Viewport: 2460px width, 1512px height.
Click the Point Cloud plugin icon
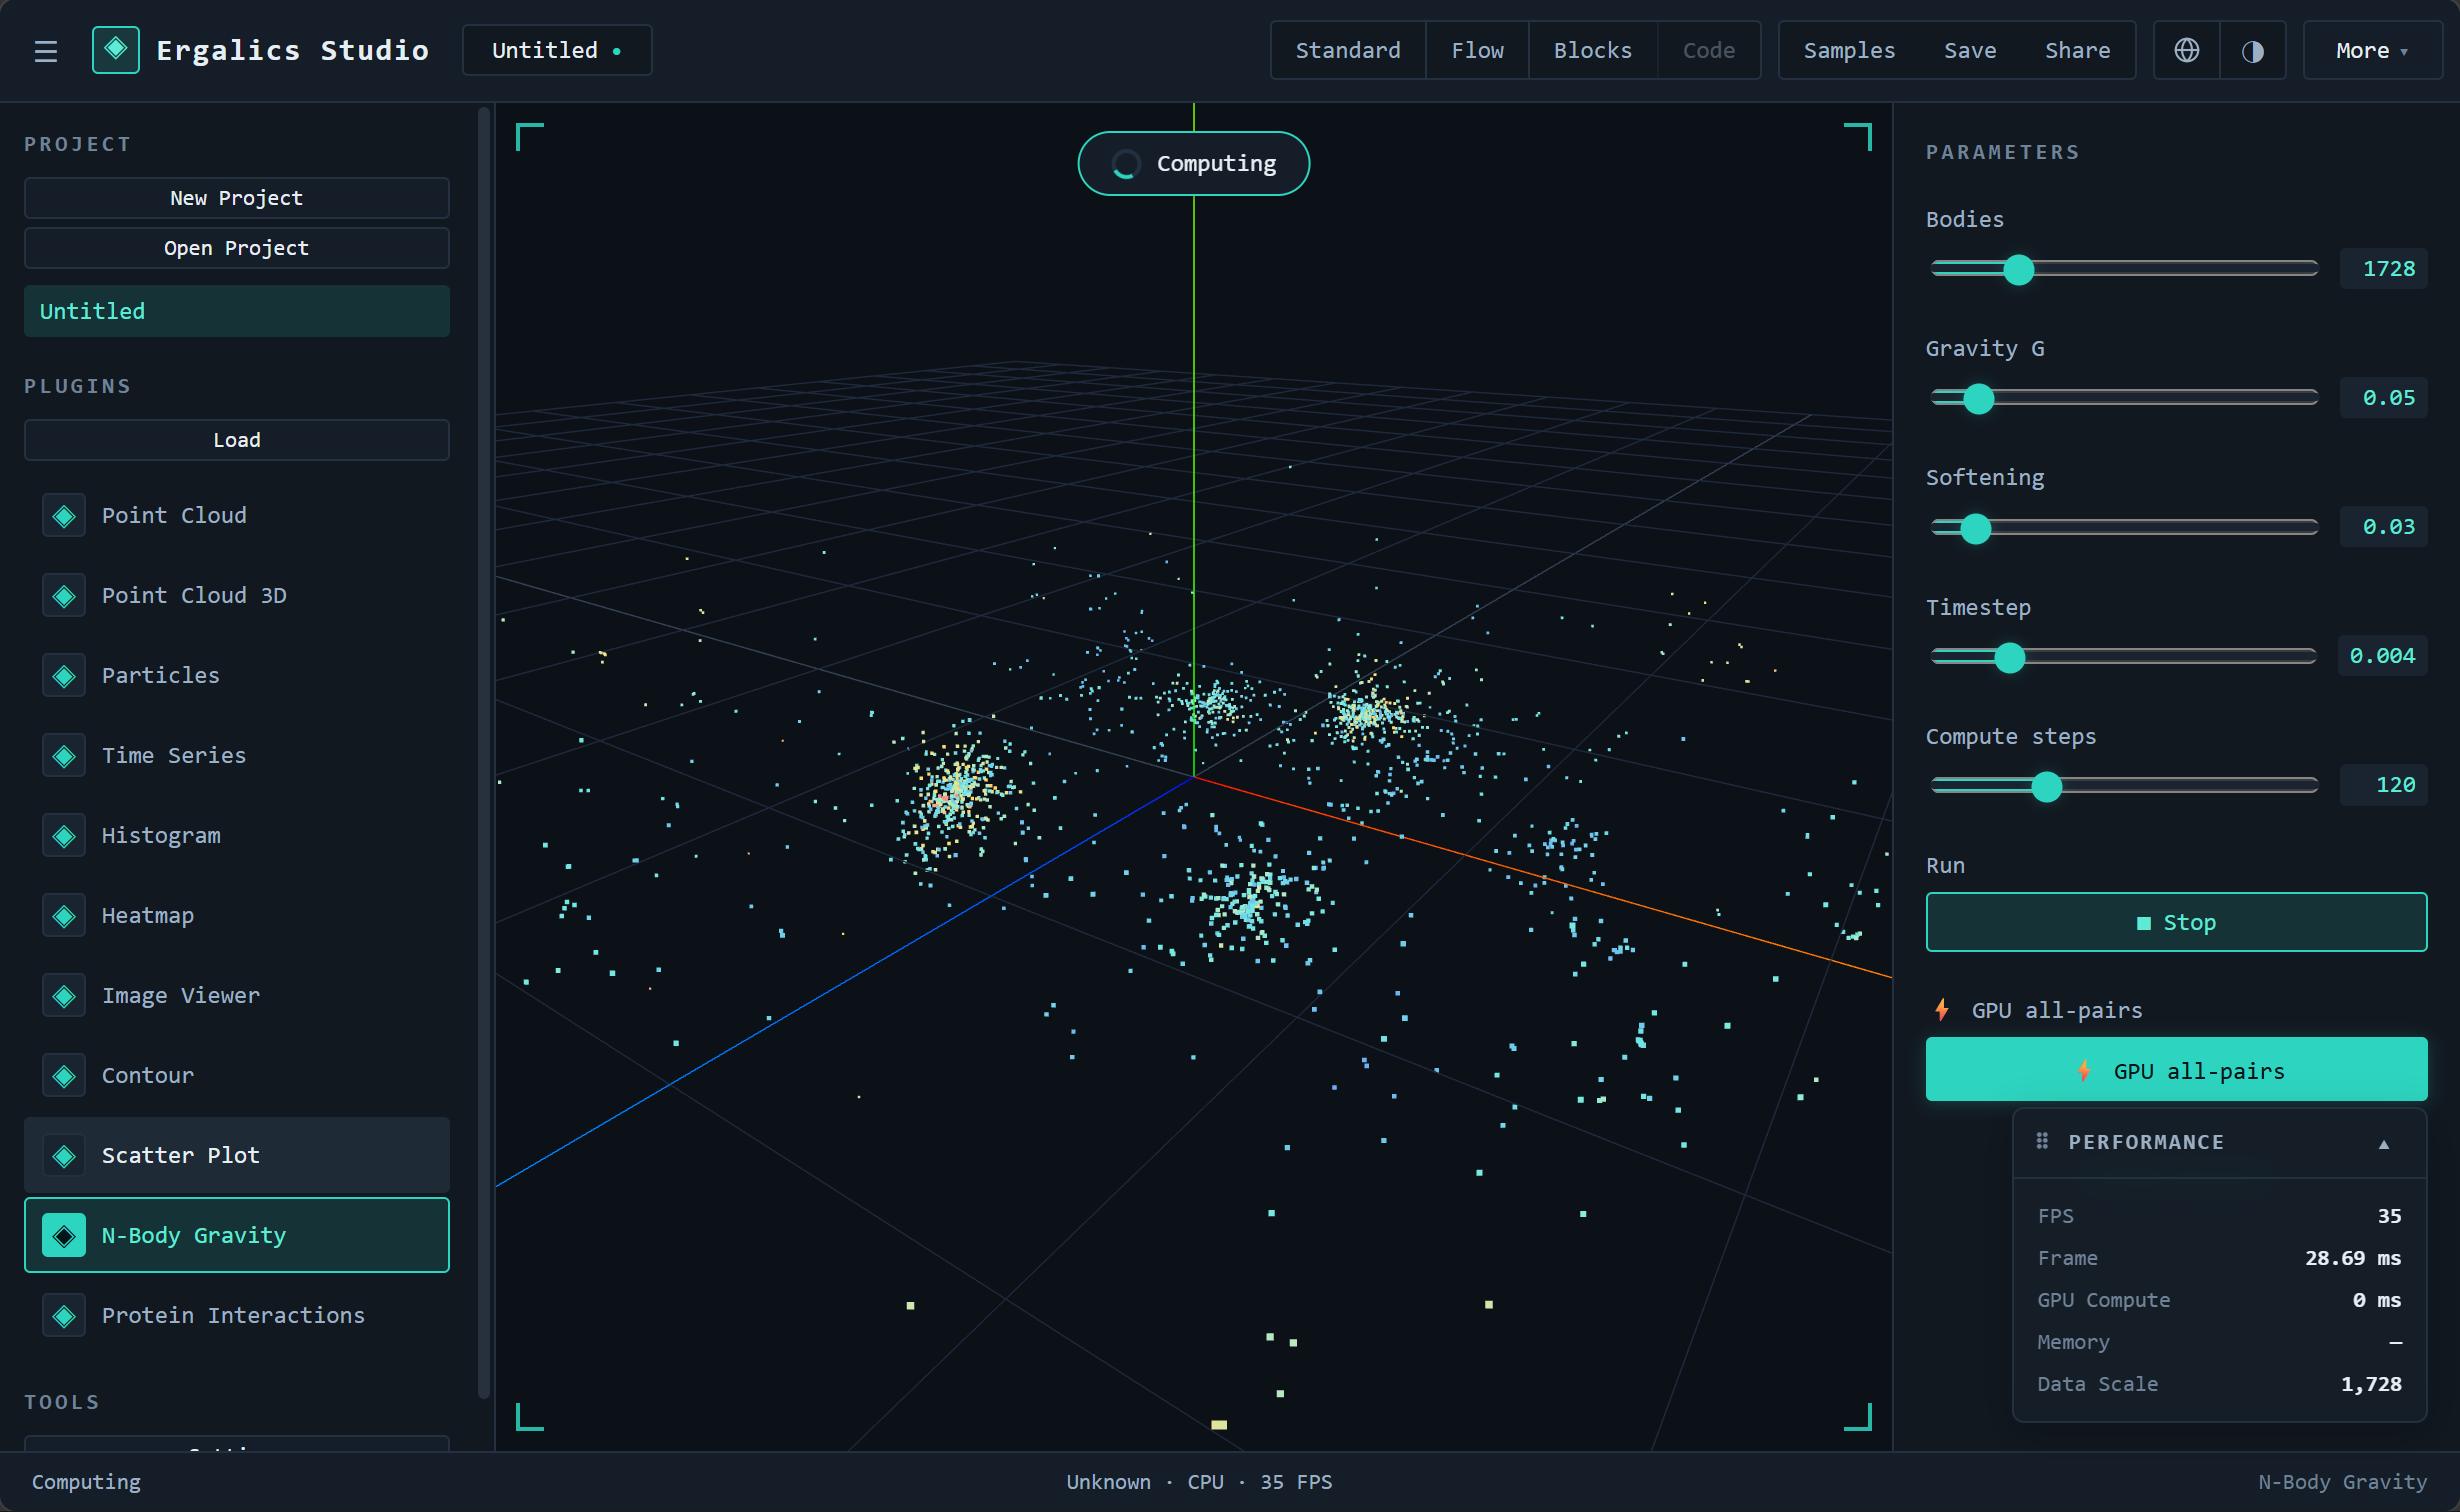coord(64,515)
